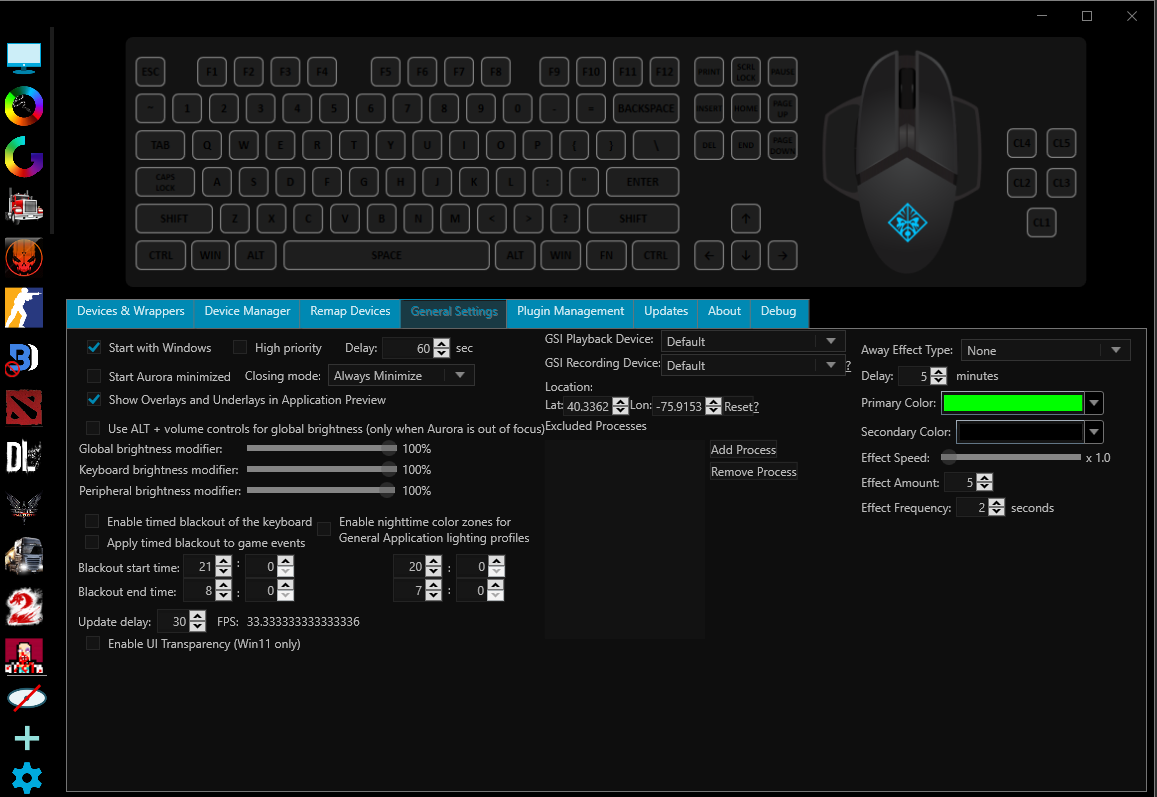The height and width of the screenshot is (797, 1157).
Task: Select the Elite Dangerous winged profile icon
Action: coord(24,508)
